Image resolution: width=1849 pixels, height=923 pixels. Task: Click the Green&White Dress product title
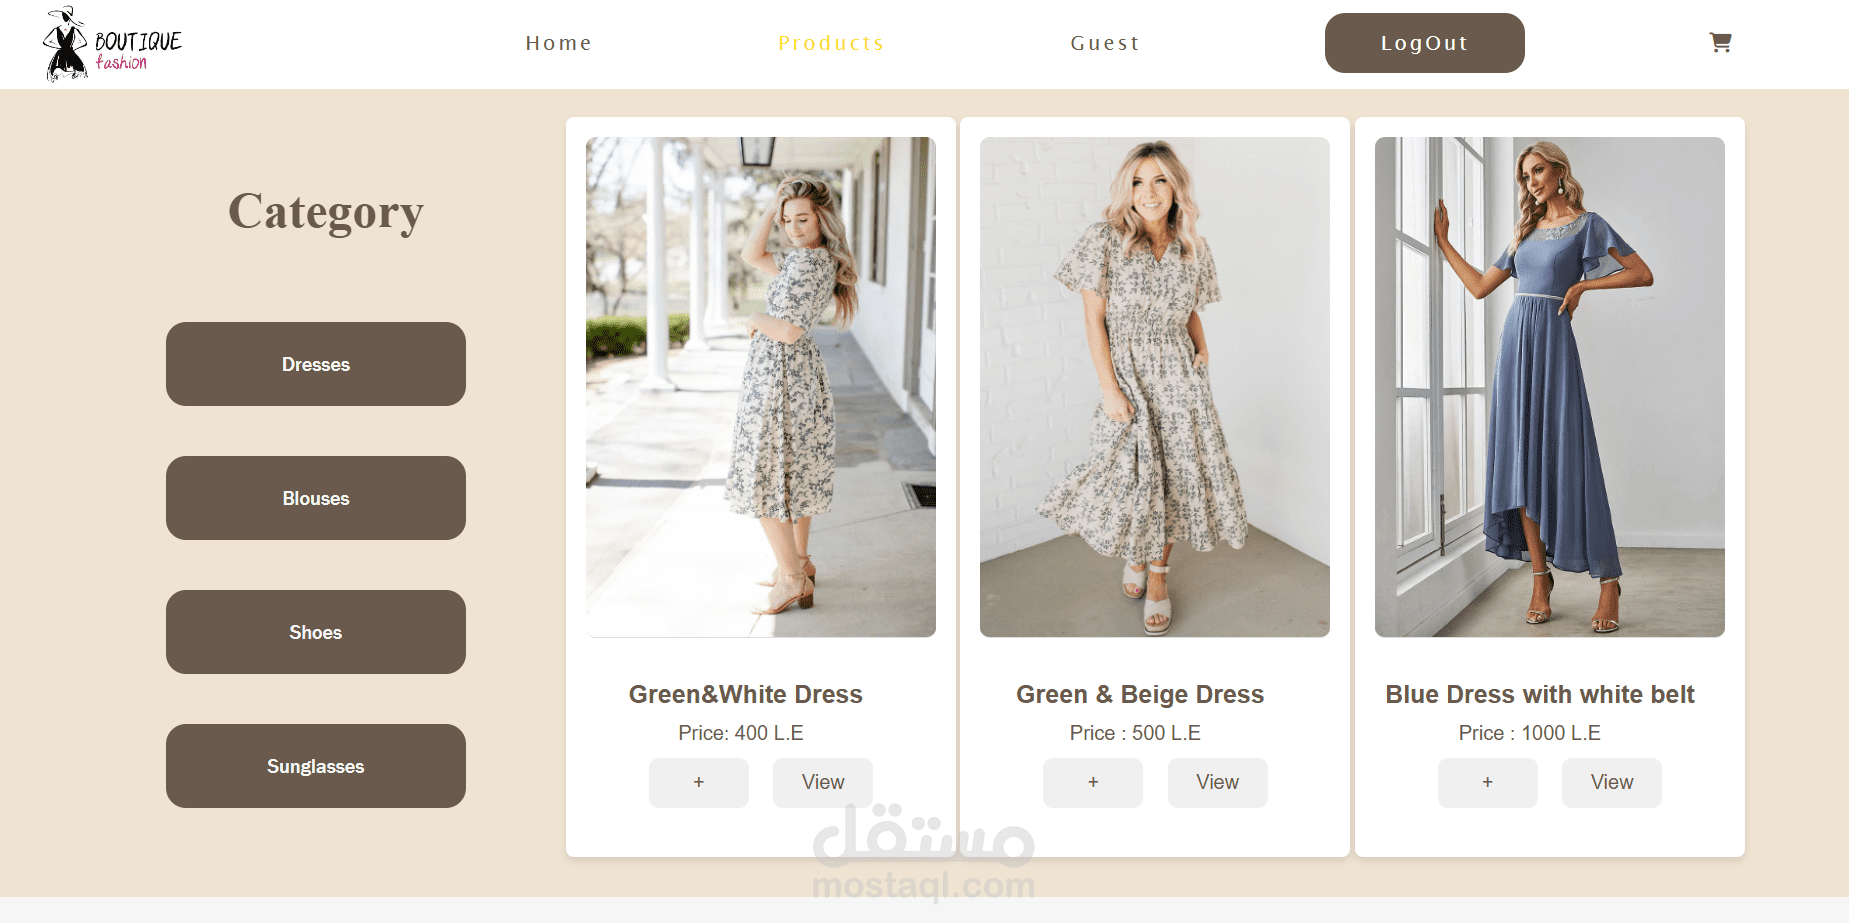[745, 694]
